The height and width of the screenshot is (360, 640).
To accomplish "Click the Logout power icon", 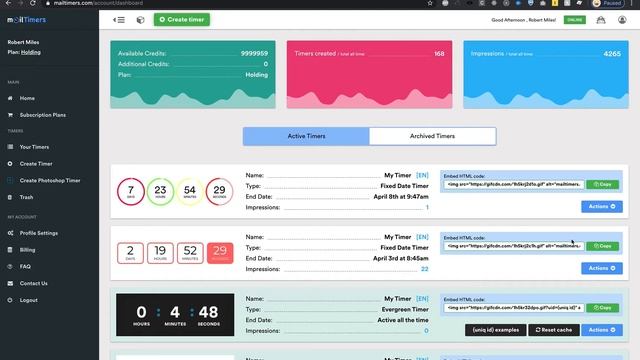I will click(10, 300).
